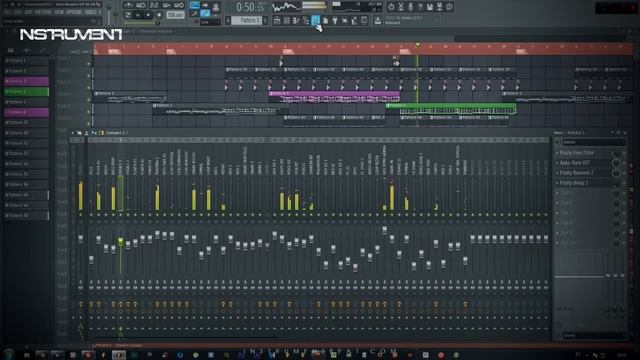Image resolution: width=640 pixels, height=360 pixels.
Task: Select the blue draw tool icon near snap
Action: tap(205, 13)
